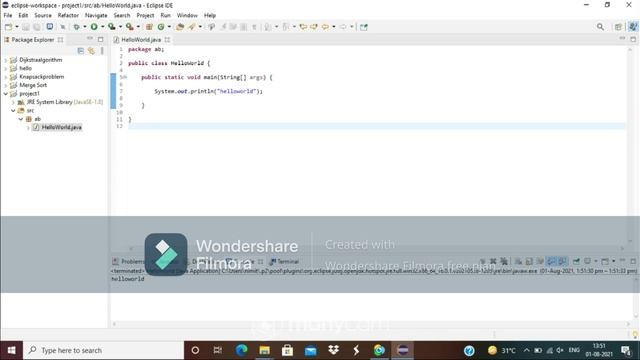Expand the Dijkstraalgorithm project
This screenshot has height=360, width=640.
6,60
